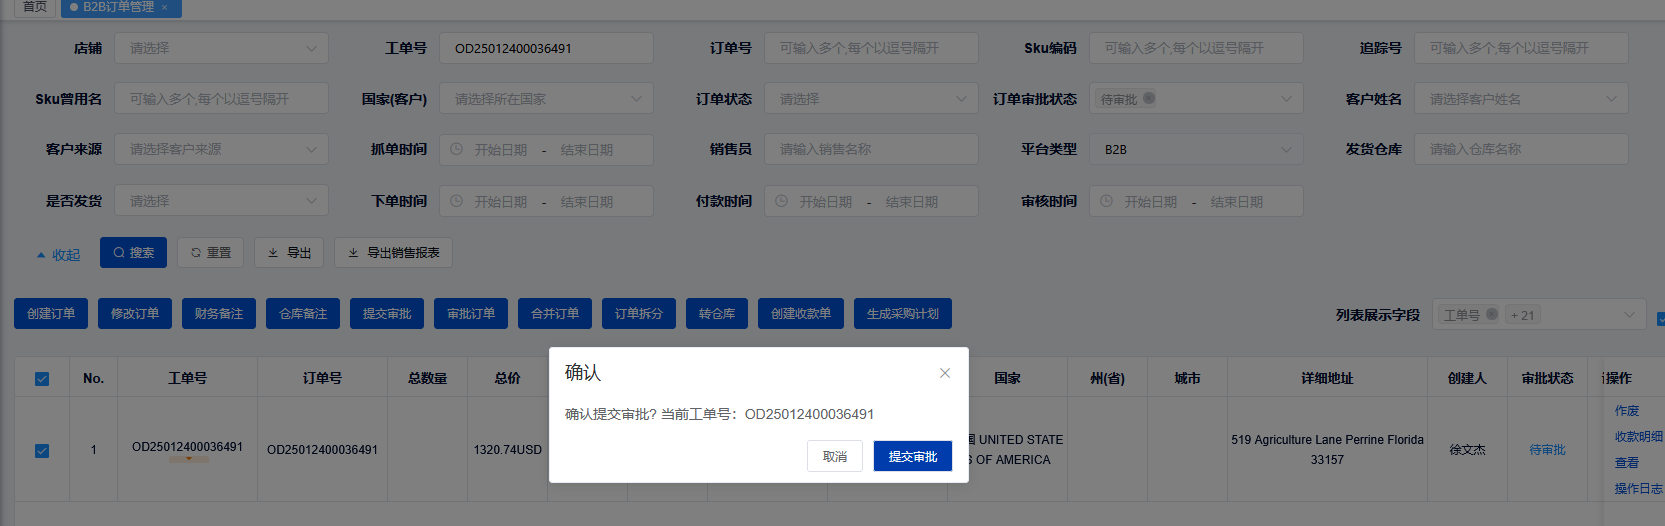Click the clock icon in 审核时间
The image size is (1665, 526).
coord(1106,201)
